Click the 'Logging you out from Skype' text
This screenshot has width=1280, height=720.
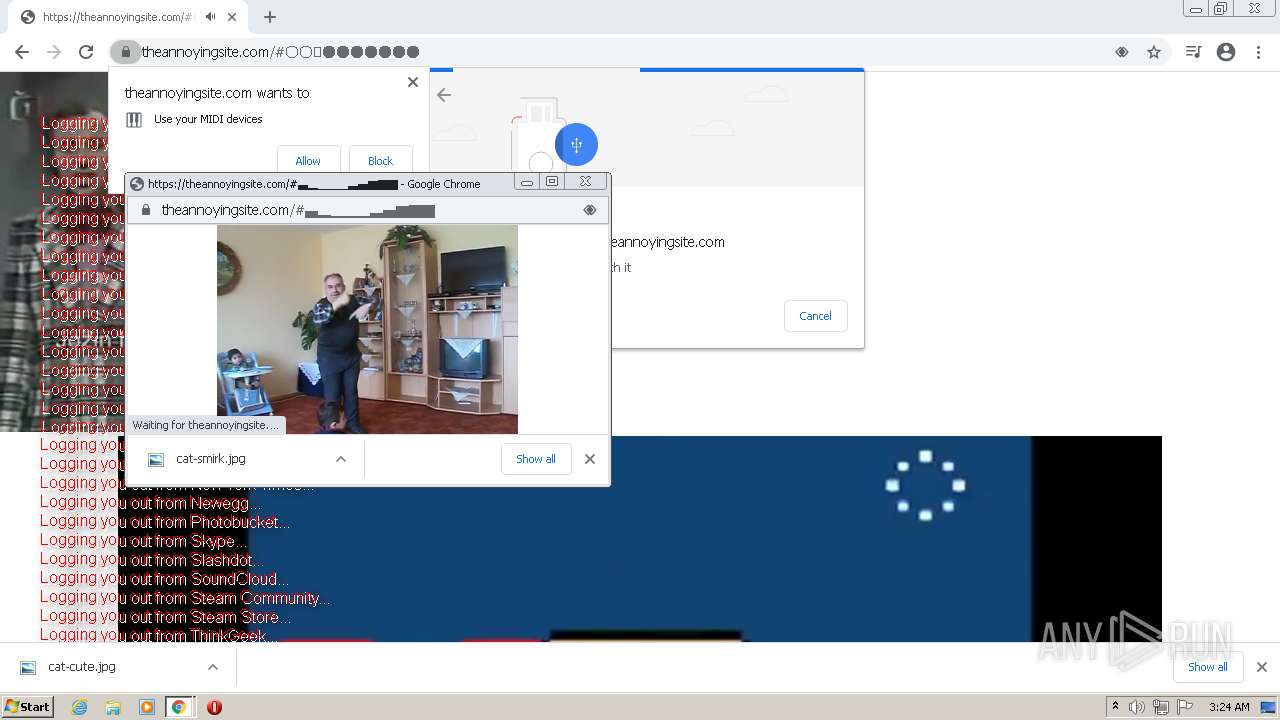(143, 541)
